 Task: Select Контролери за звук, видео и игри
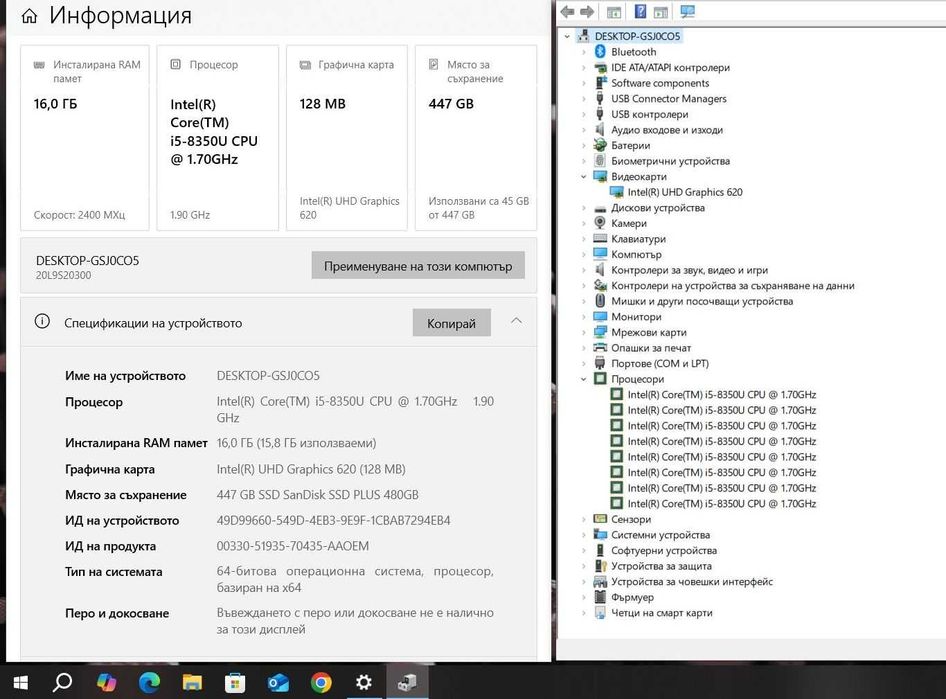689,270
